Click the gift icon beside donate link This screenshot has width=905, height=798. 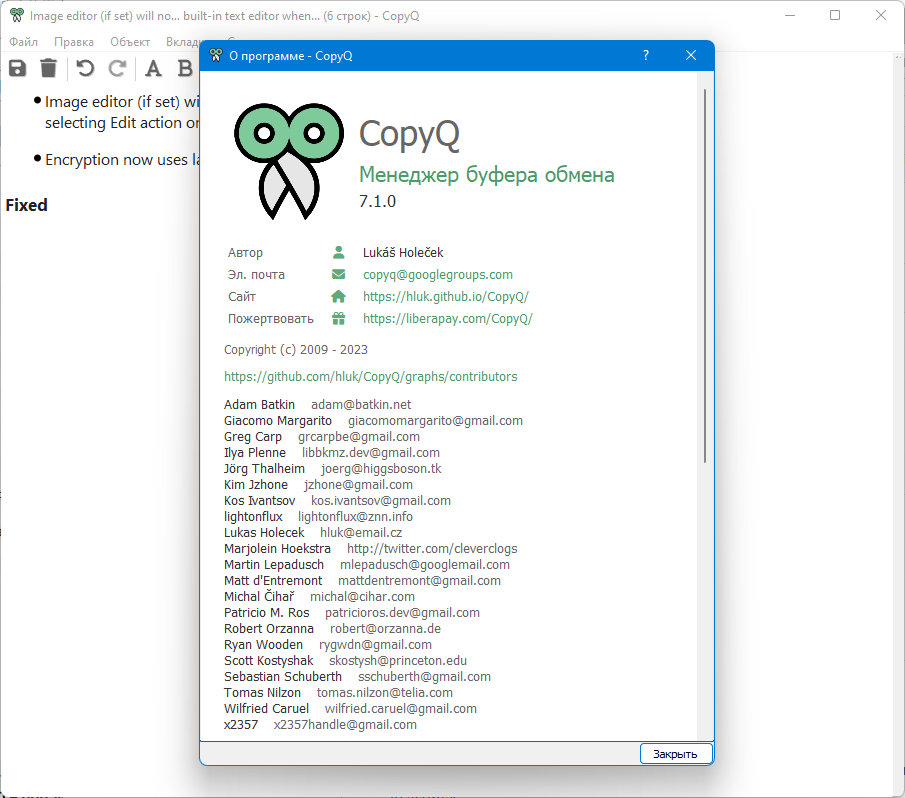point(338,318)
